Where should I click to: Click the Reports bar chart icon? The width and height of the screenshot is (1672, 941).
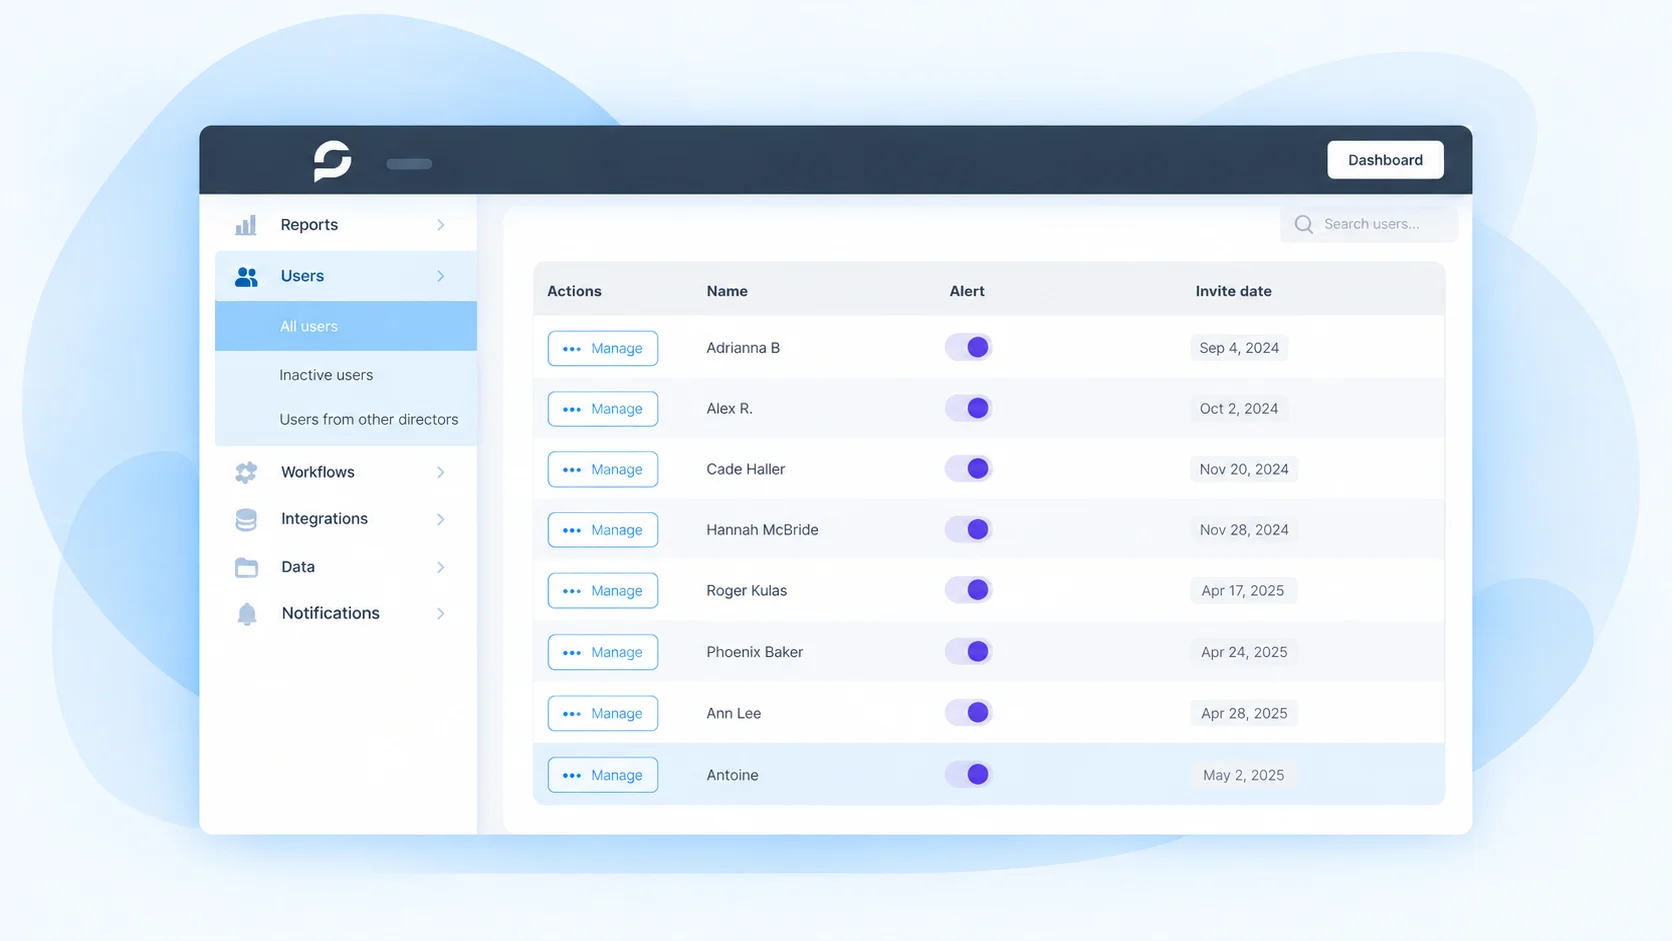click(x=246, y=225)
